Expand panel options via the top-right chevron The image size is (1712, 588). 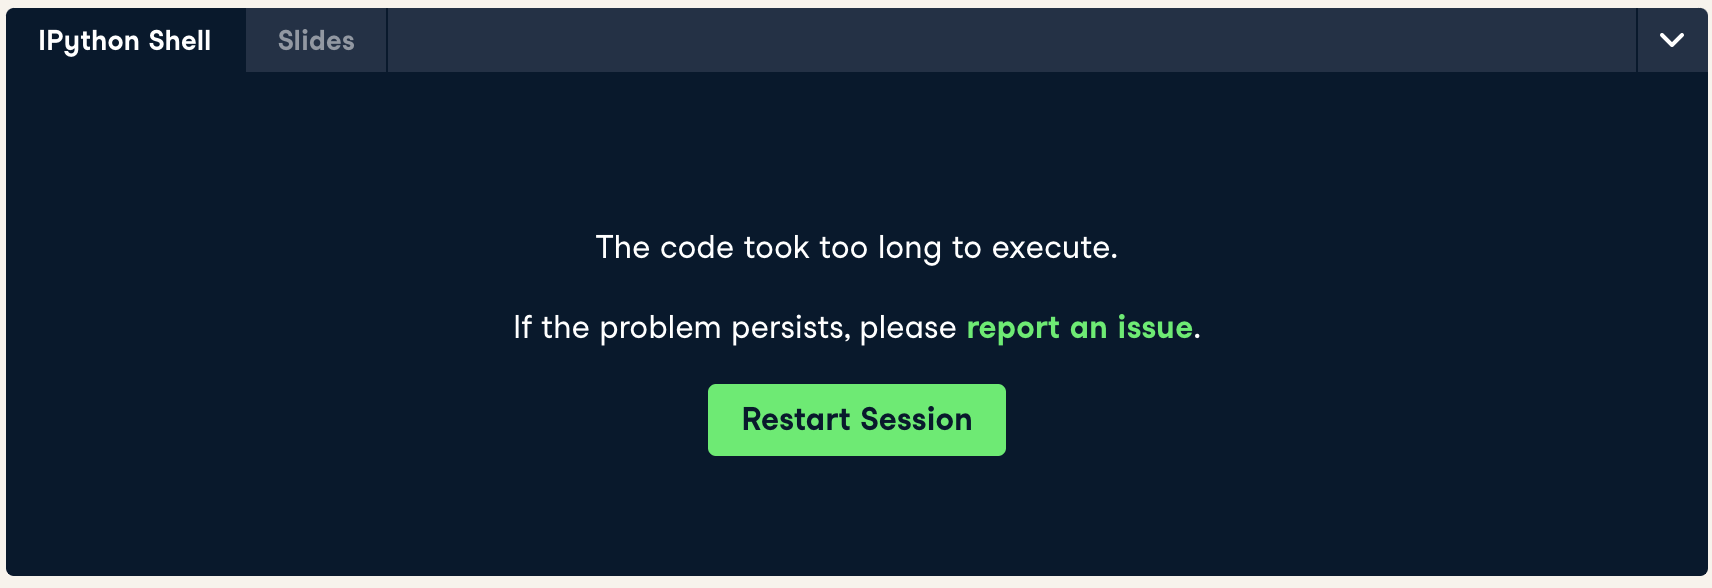click(1672, 40)
